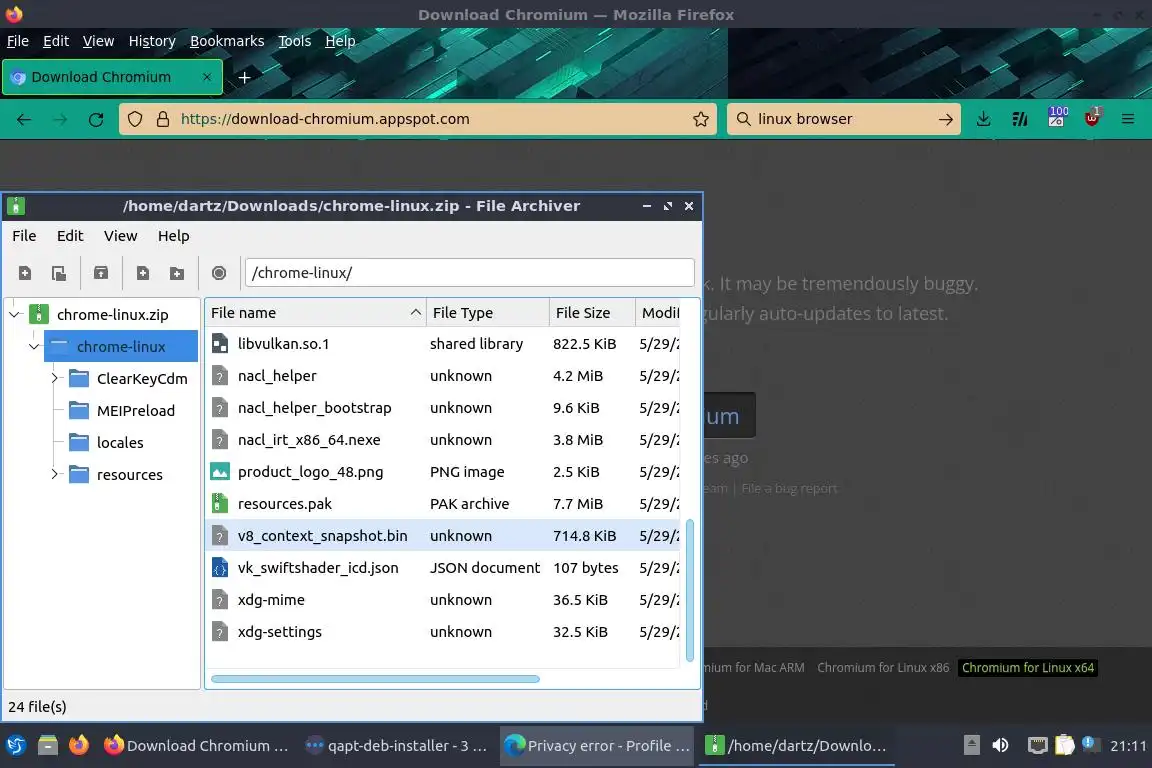Click clipboard icon in system tray
This screenshot has width=1152, height=768.
click(1065, 745)
